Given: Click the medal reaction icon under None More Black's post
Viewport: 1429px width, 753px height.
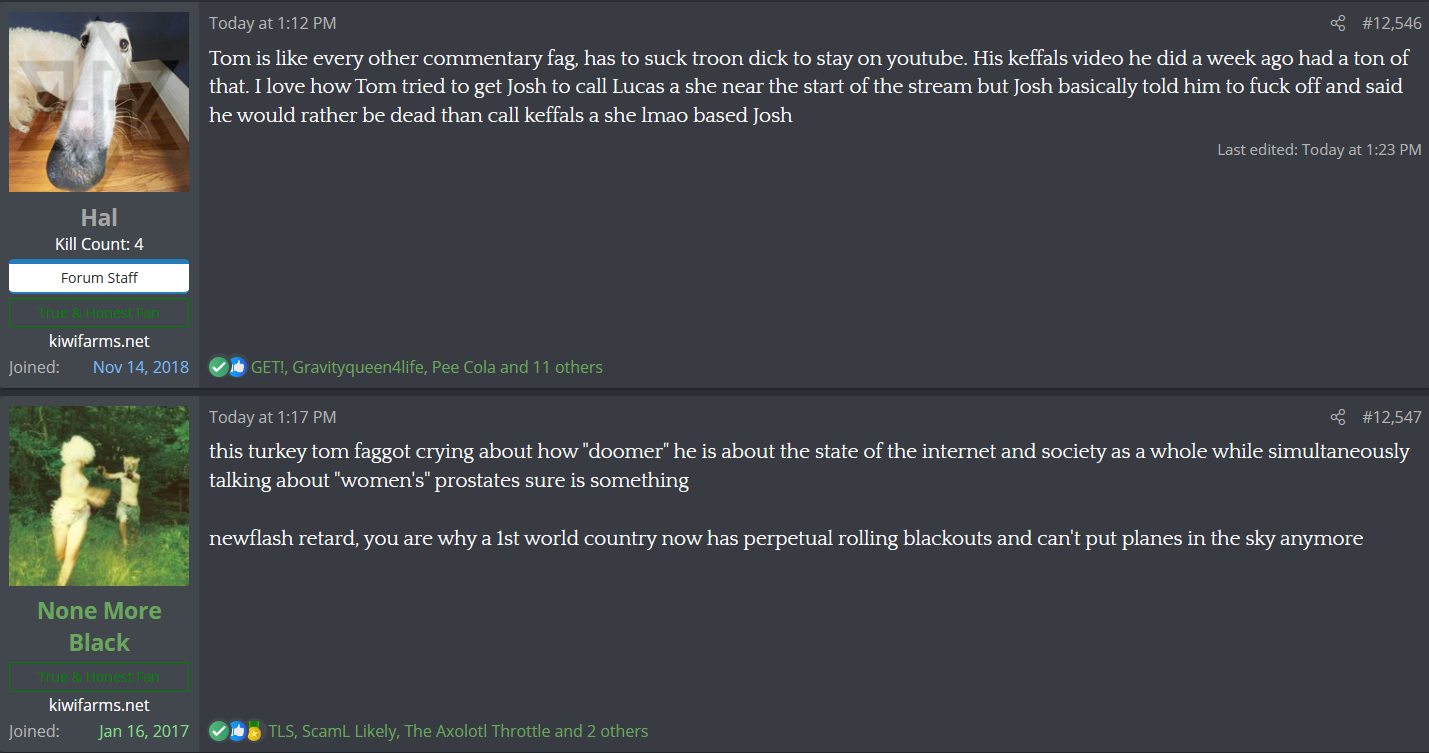Looking at the screenshot, I should pos(254,731).
